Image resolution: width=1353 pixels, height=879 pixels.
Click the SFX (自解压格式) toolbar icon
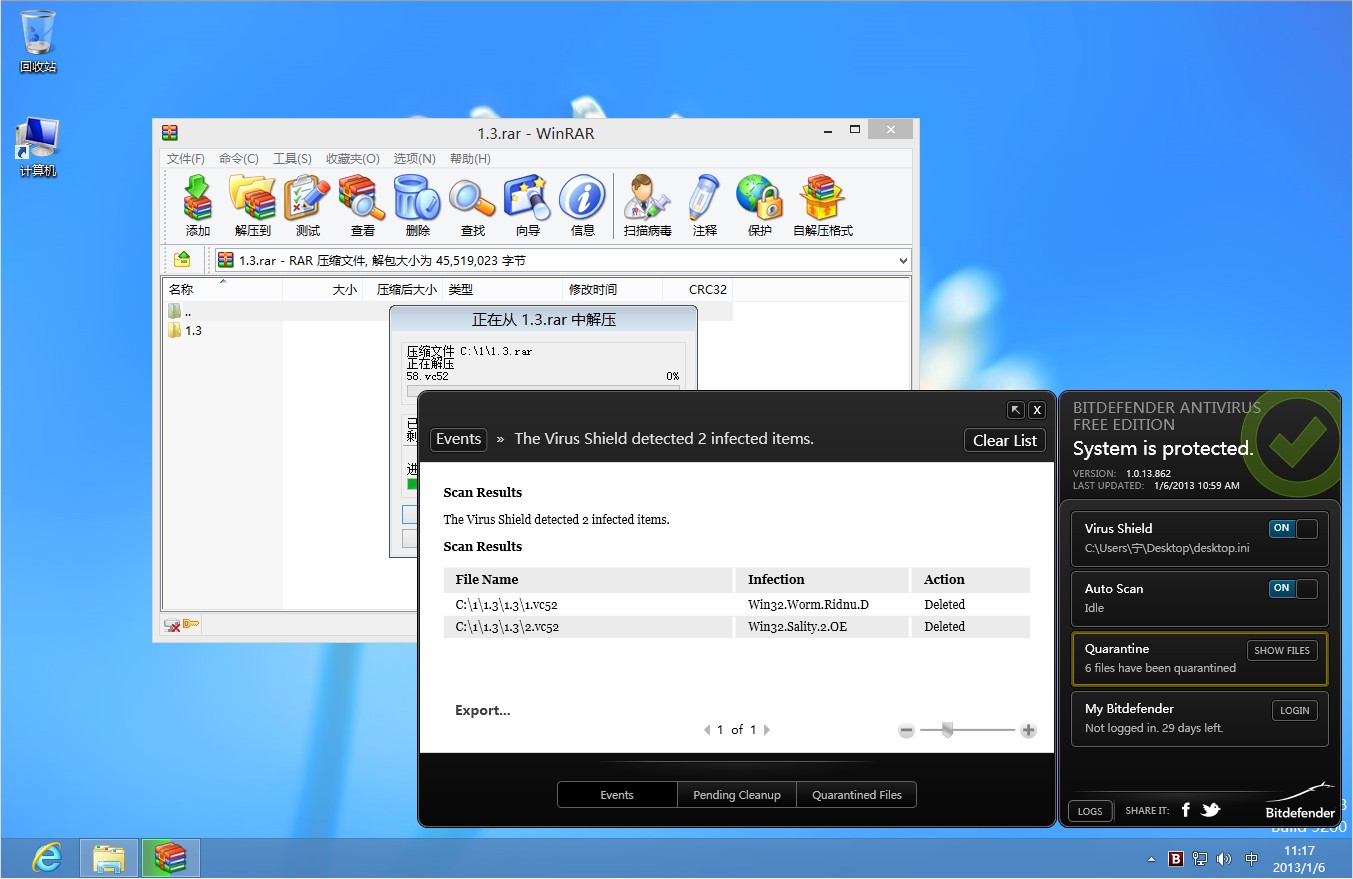[x=823, y=205]
